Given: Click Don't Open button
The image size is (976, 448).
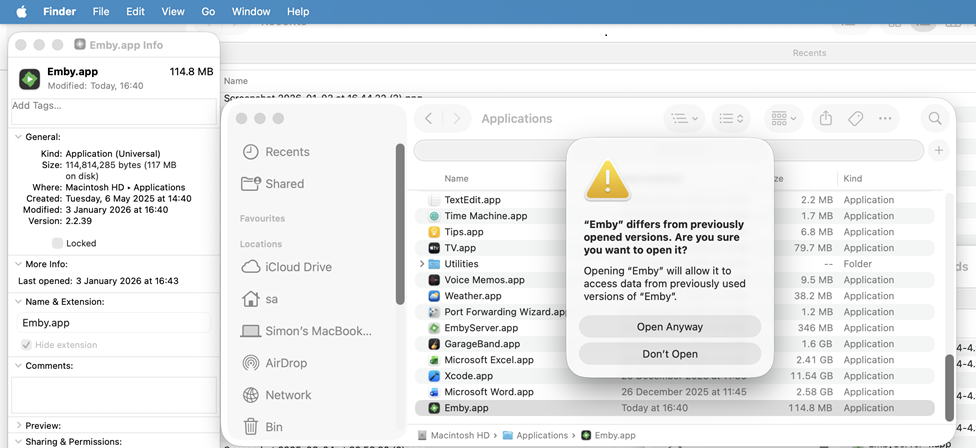Looking at the screenshot, I should pos(670,354).
